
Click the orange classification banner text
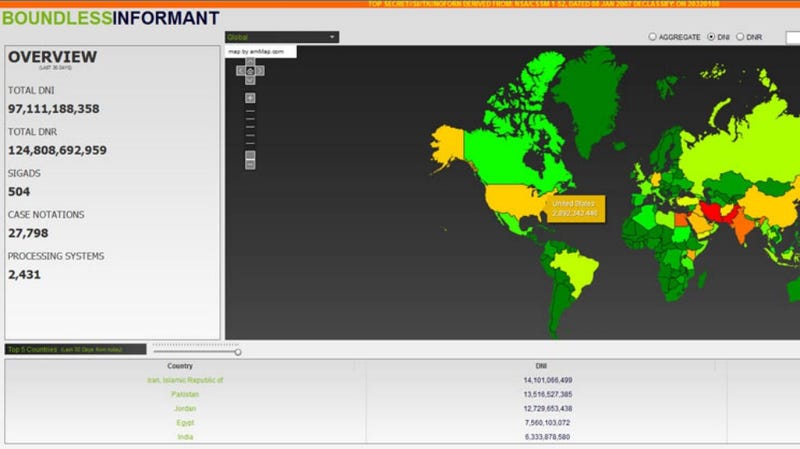pyautogui.click(x=543, y=4)
